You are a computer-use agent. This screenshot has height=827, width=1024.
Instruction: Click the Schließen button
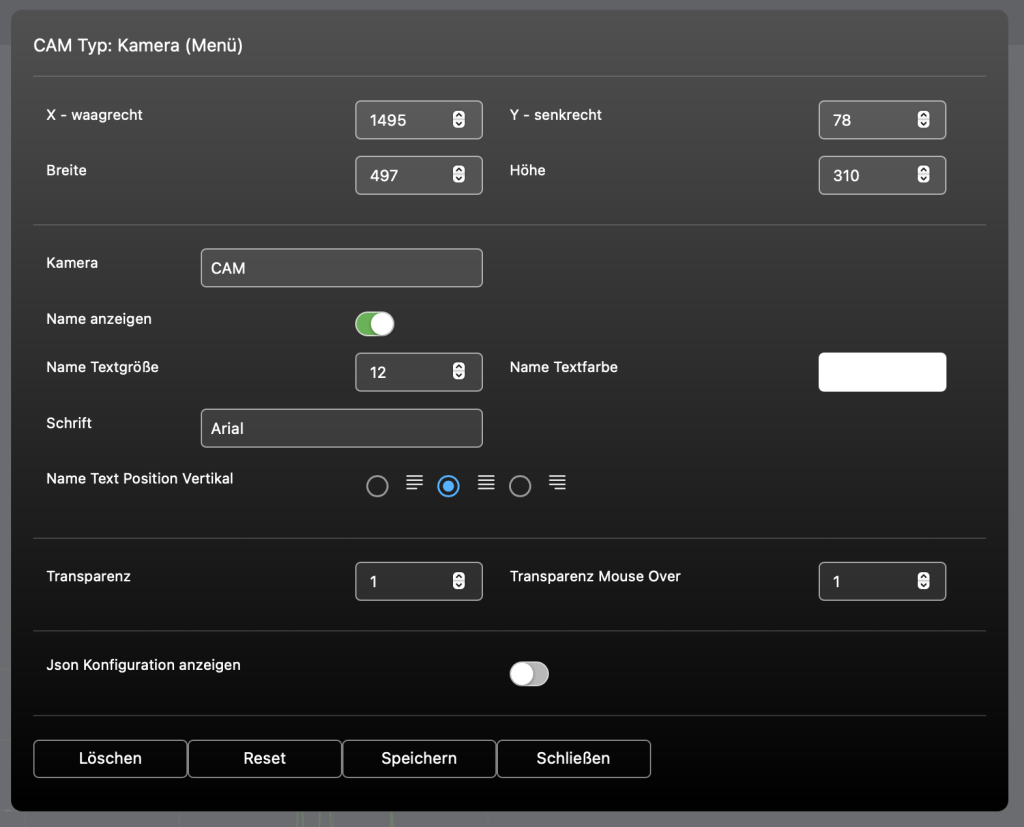[573, 758]
